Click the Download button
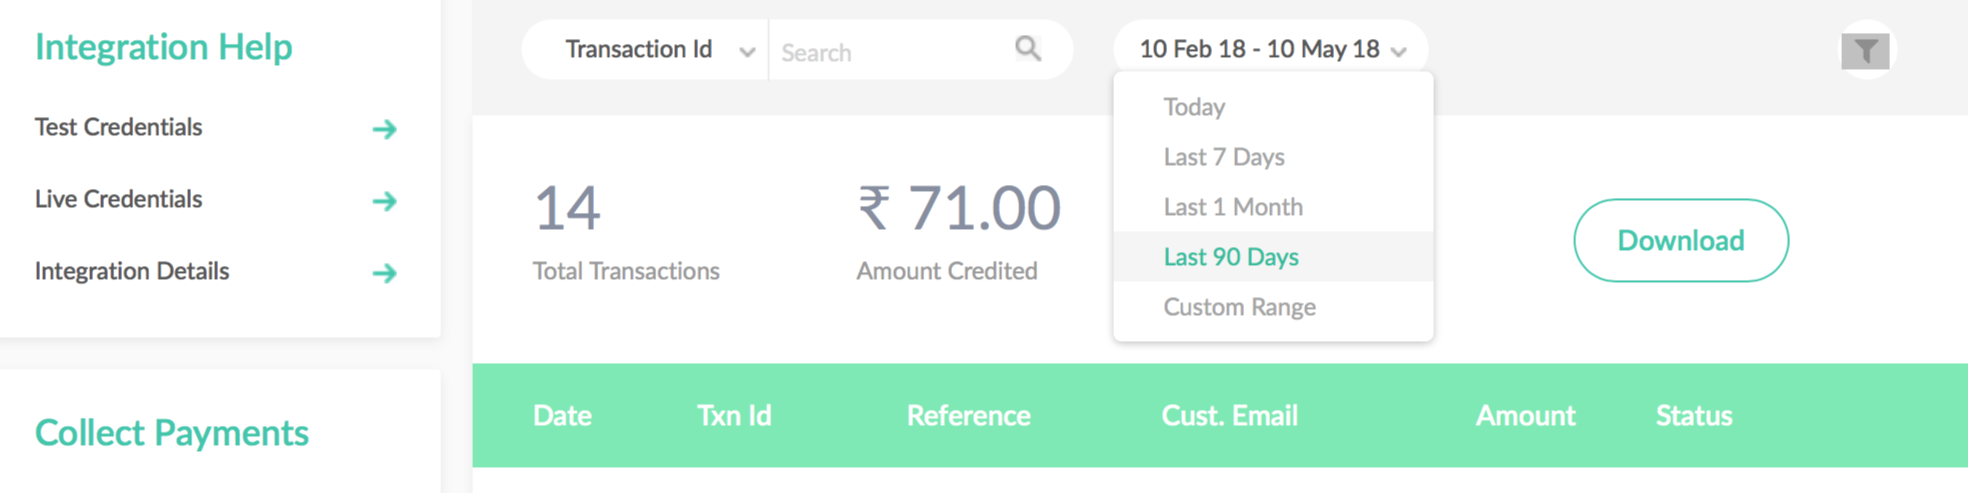 [1681, 241]
